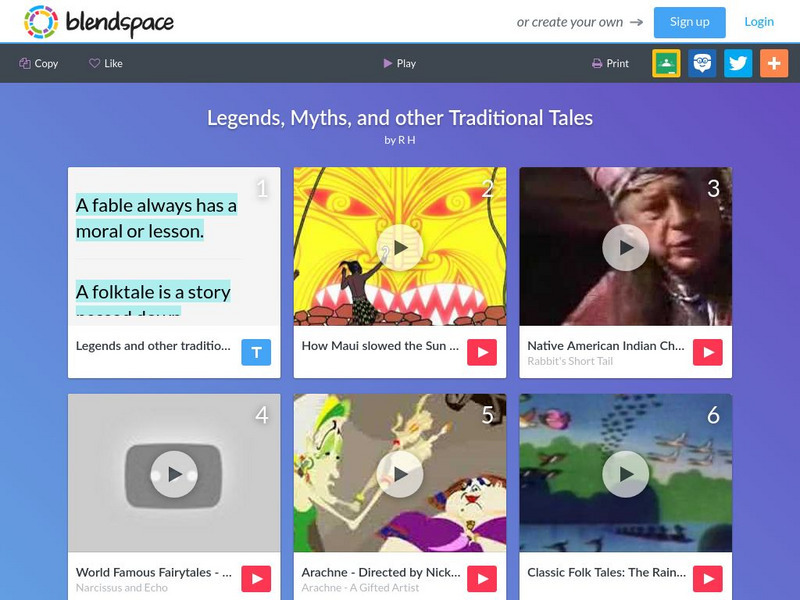Viewport: 800px width, 600px height.
Task: Share to Google Classroom icon
Action: 666,63
